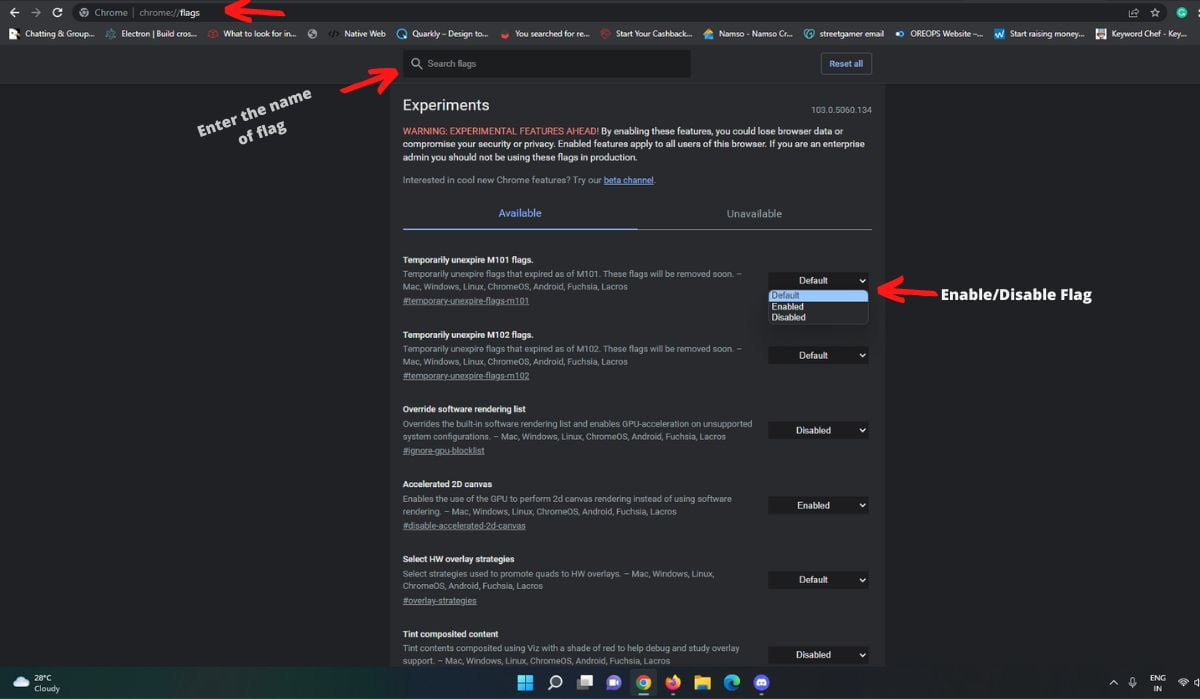The width and height of the screenshot is (1200, 699).
Task: Click the Chrome profile avatar icon
Action: (1181, 13)
